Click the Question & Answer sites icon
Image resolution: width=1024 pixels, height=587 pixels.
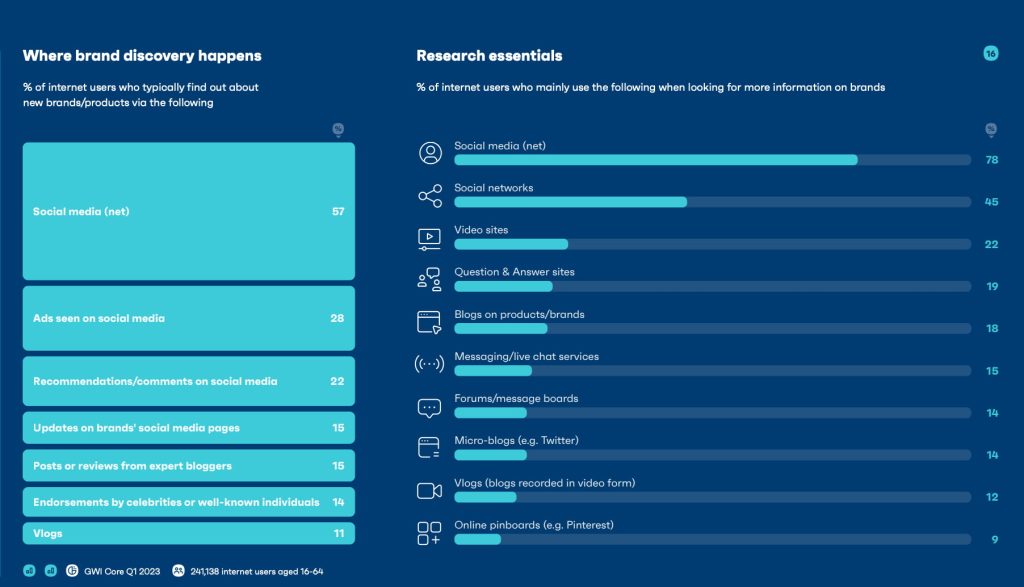coord(429,279)
